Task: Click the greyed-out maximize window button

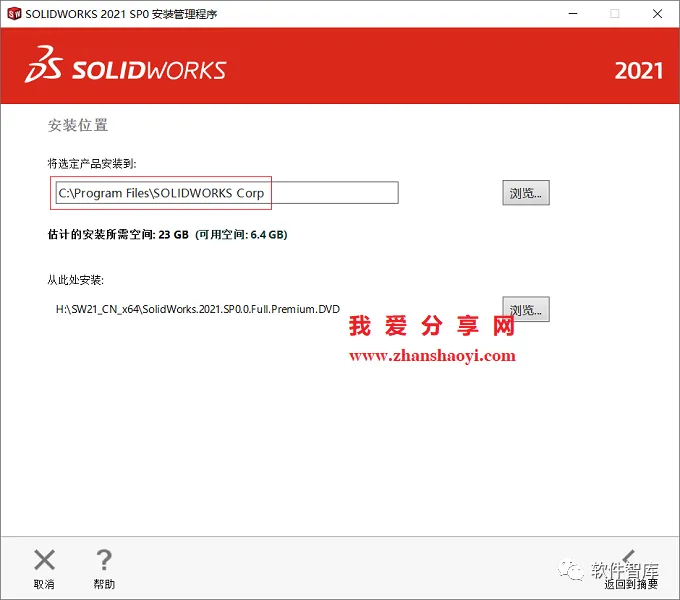Action: pos(615,14)
